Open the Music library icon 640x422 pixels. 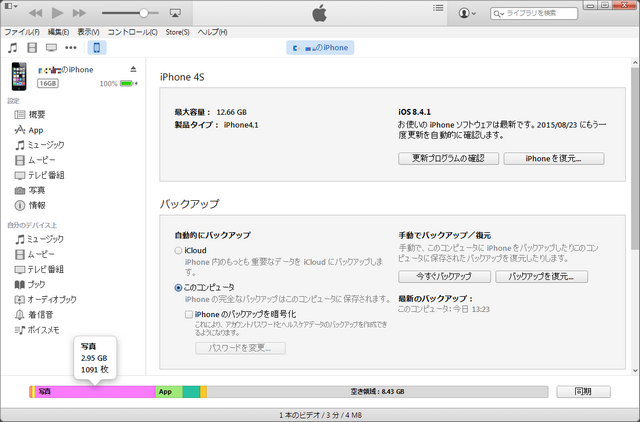pos(13,48)
